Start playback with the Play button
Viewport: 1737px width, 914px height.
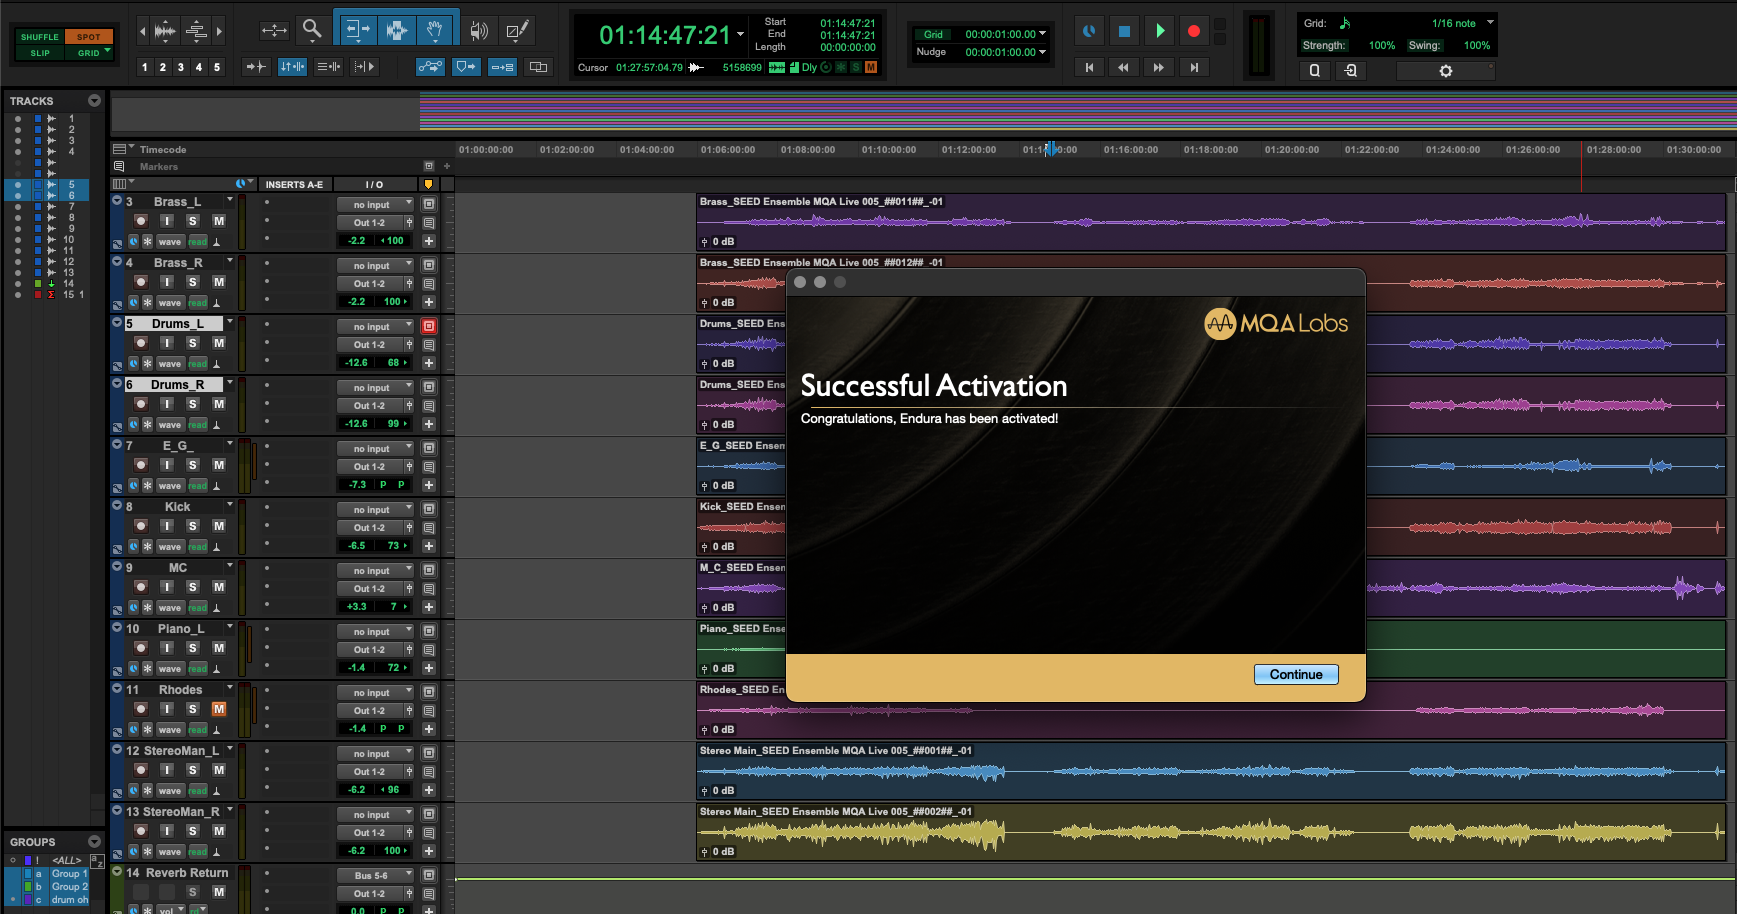tap(1160, 31)
